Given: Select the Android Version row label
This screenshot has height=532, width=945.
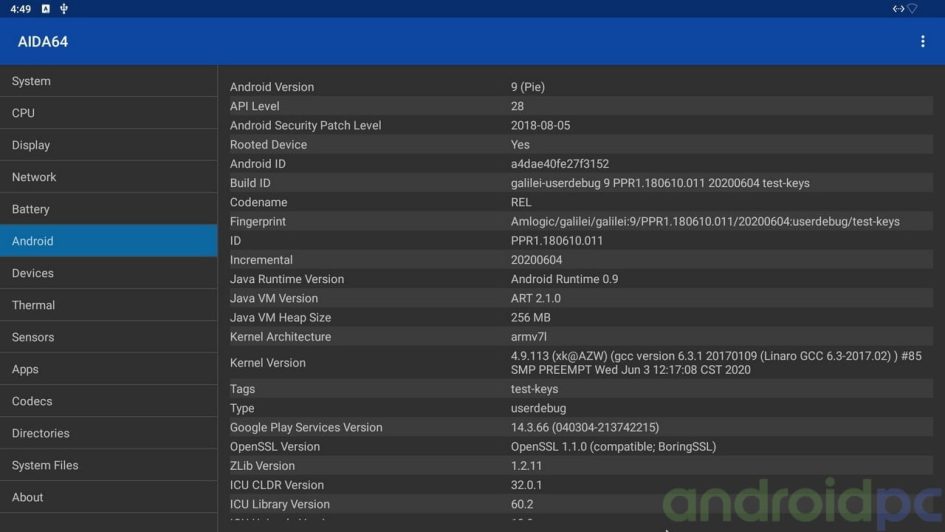Looking at the screenshot, I should pyautogui.click(x=272, y=87).
